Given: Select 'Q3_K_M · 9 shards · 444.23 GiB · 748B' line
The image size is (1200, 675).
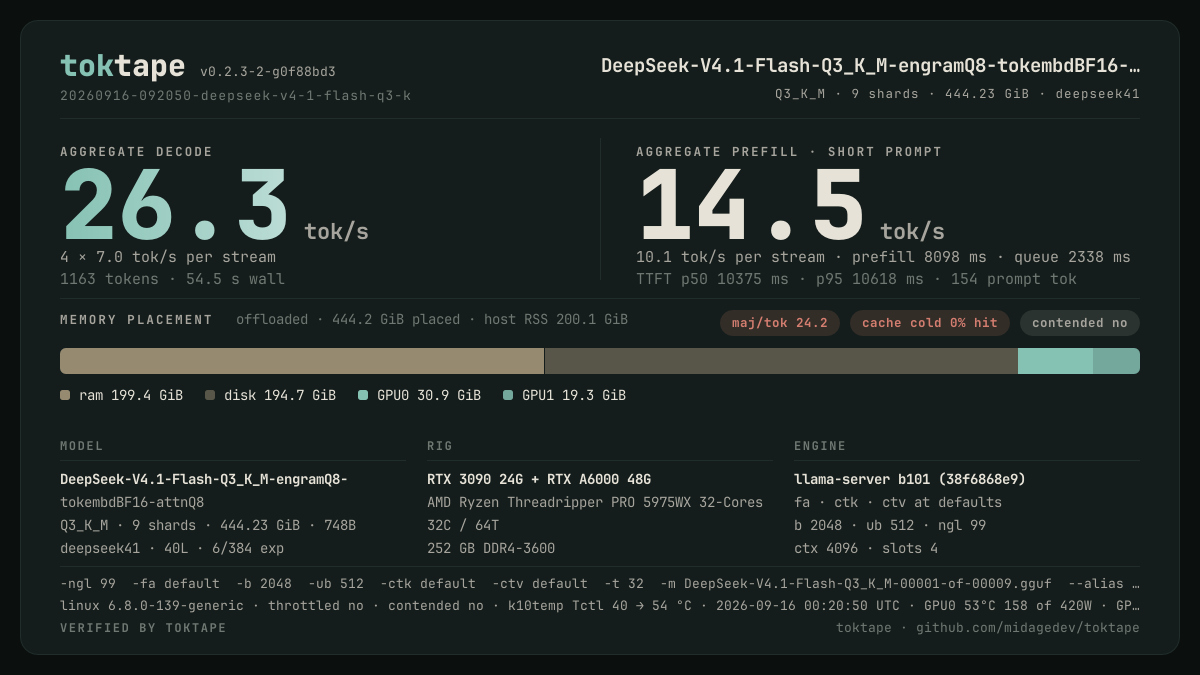Looking at the screenshot, I should point(208,525).
